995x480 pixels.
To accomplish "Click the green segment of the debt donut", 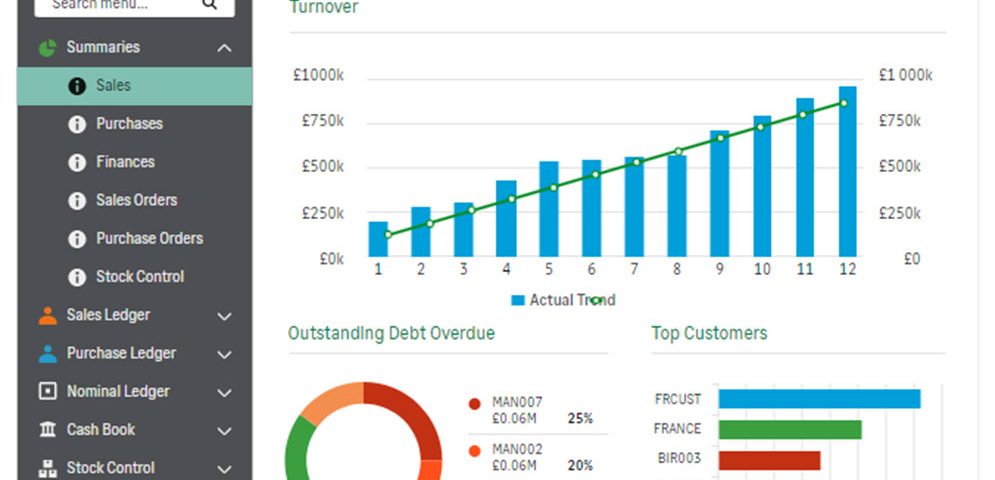I will click(x=297, y=448).
